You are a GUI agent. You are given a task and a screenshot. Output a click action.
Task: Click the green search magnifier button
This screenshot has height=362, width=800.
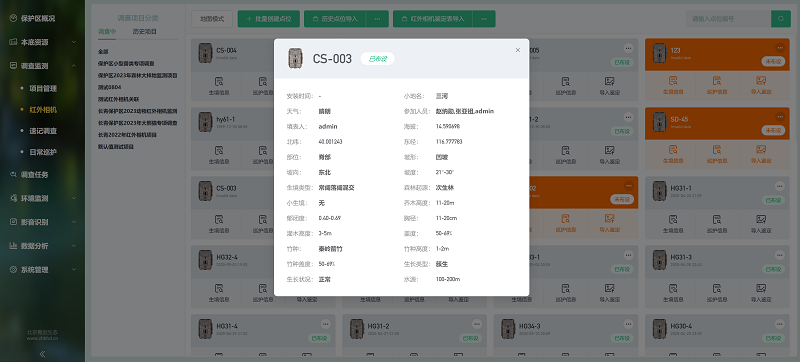pyautogui.click(x=781, y=19)
